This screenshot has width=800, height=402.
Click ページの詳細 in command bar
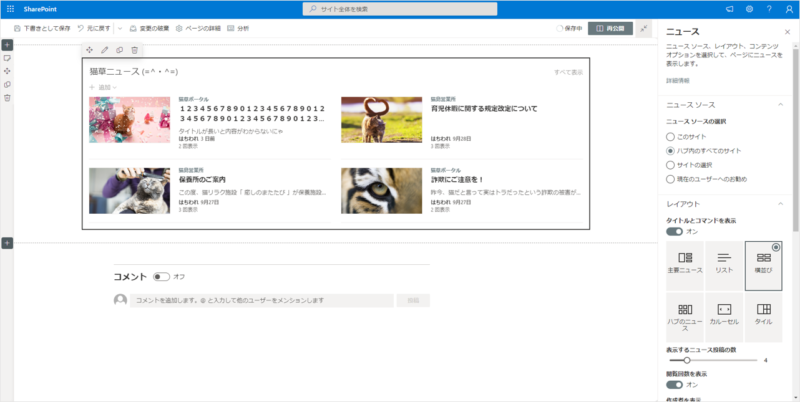199,29
